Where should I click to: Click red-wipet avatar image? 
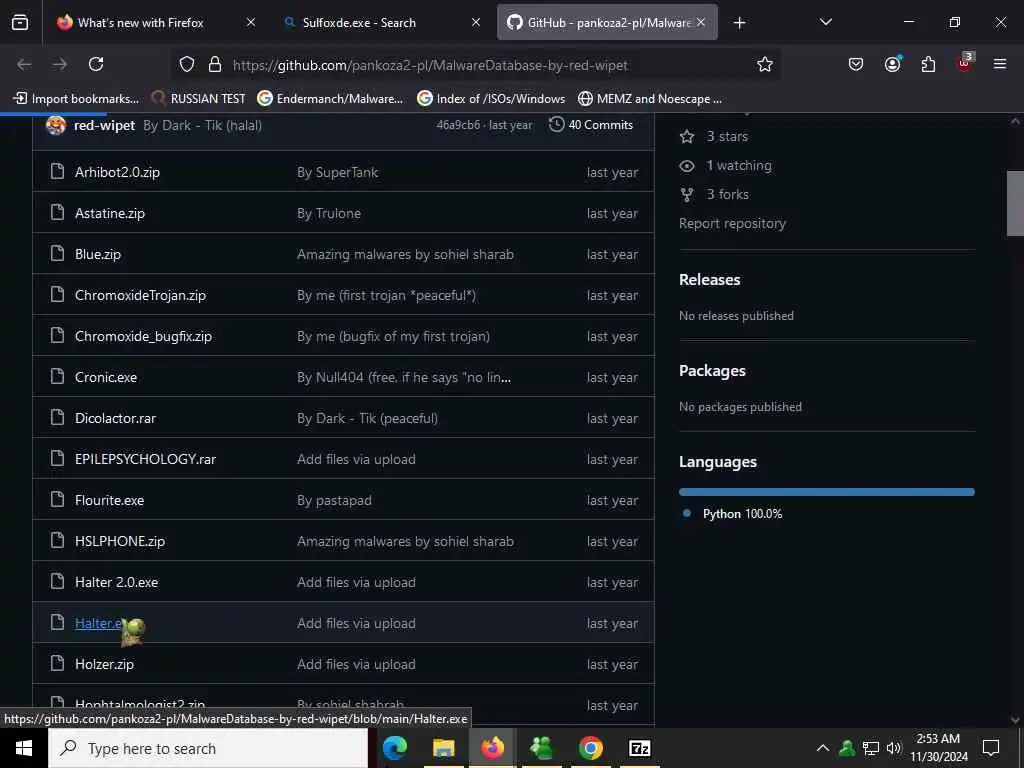(56, 125)
